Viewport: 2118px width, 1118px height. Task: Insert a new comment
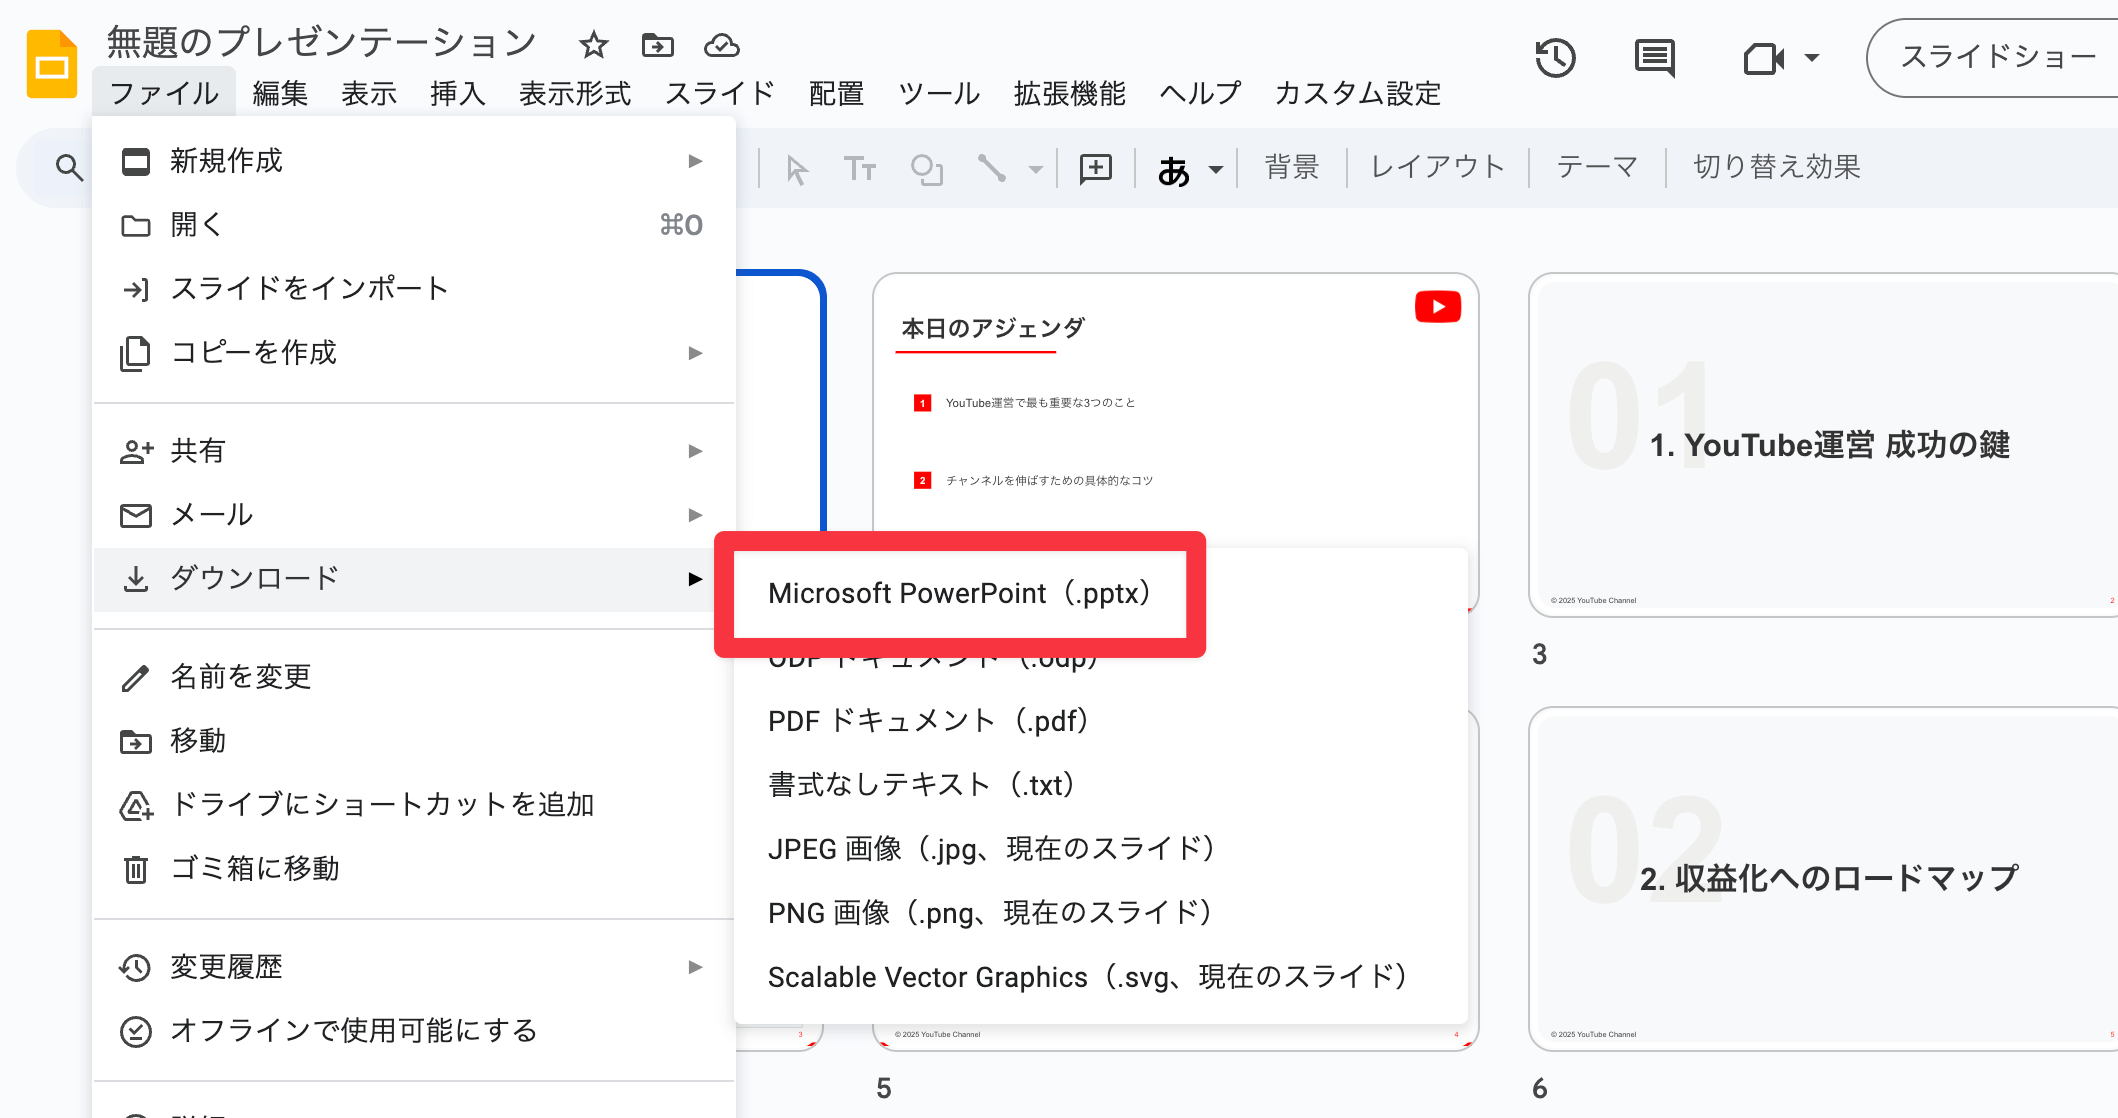[x=1094, y=168]
